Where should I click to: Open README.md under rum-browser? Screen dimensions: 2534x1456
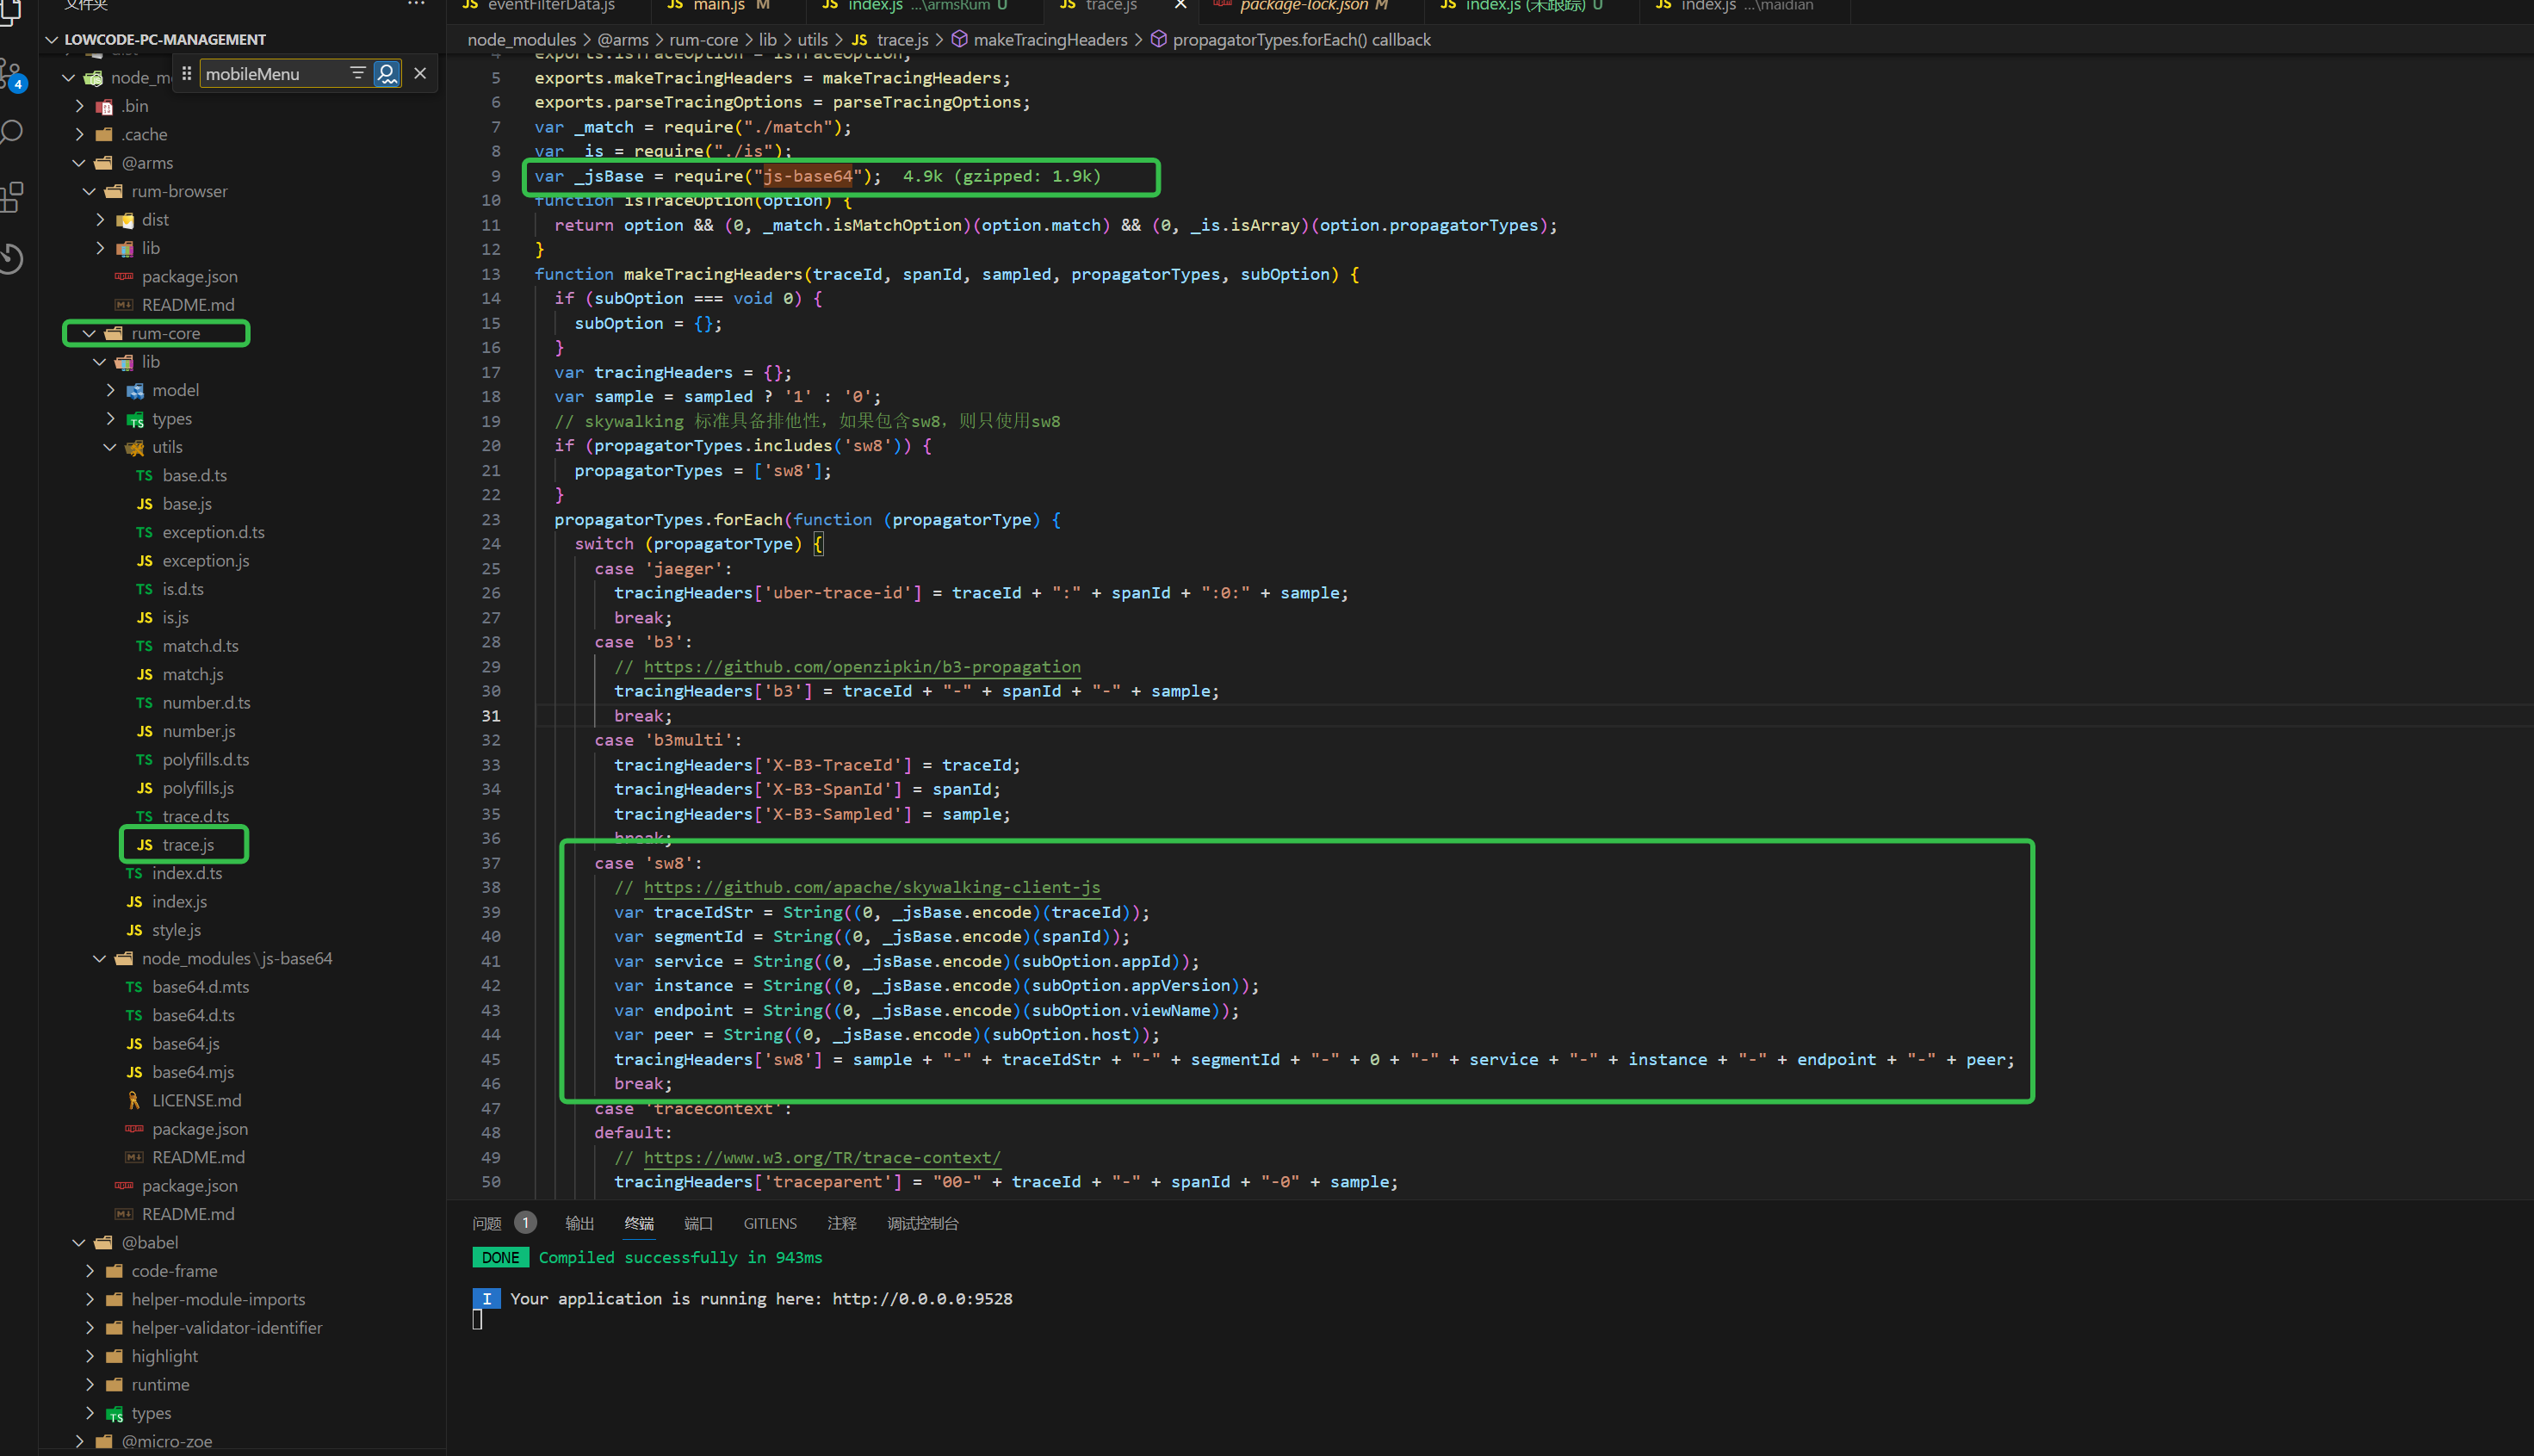coord(187,305)
